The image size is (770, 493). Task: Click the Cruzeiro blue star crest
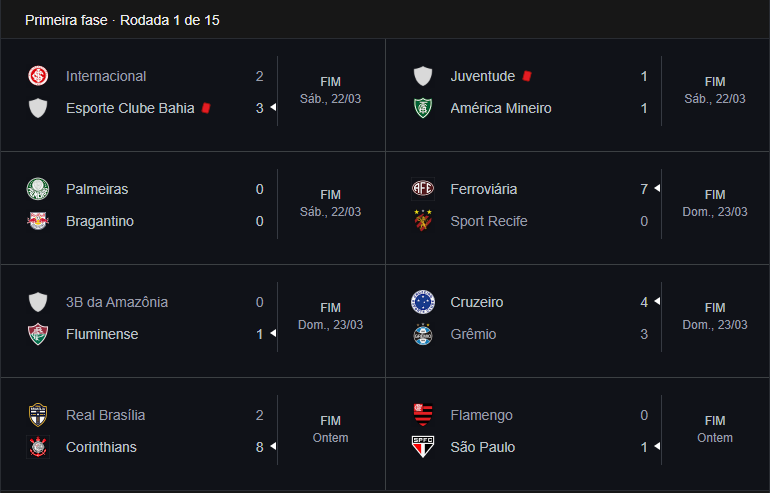pyautogui.click(x=423, y=302)
